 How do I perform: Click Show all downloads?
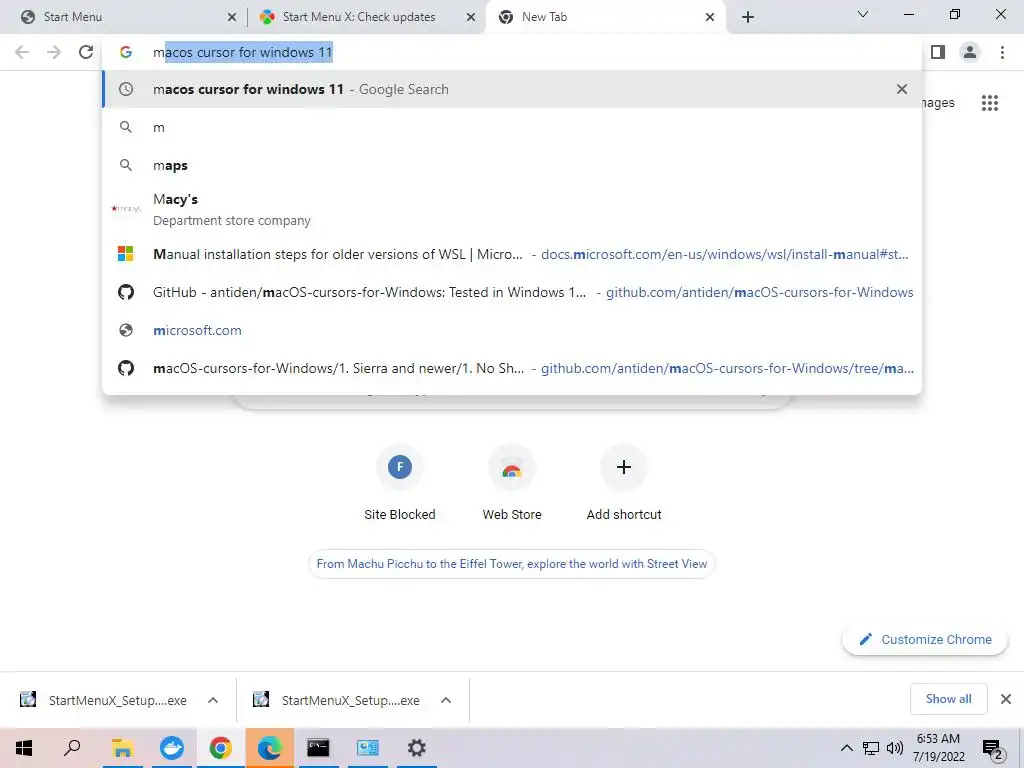948,699
